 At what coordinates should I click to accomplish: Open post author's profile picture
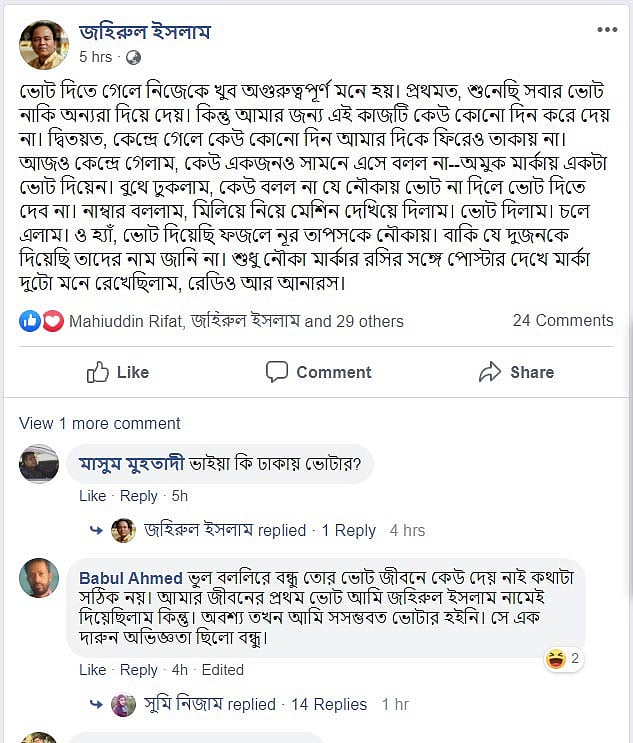click(x=43, y=44)
